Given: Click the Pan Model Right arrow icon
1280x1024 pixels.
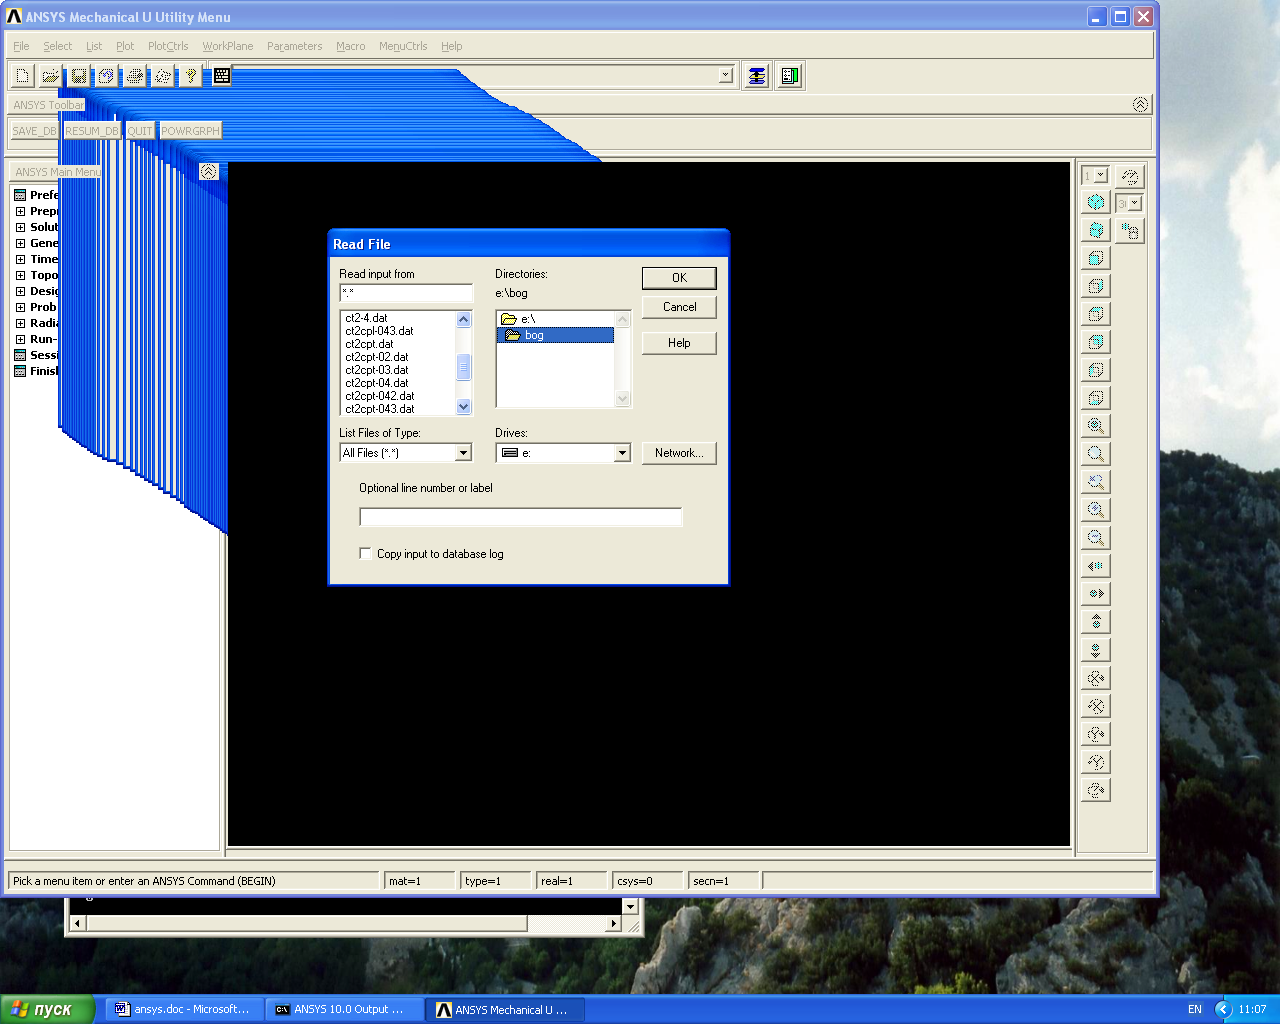Looking at the screenshot, I should [1096, 594].
